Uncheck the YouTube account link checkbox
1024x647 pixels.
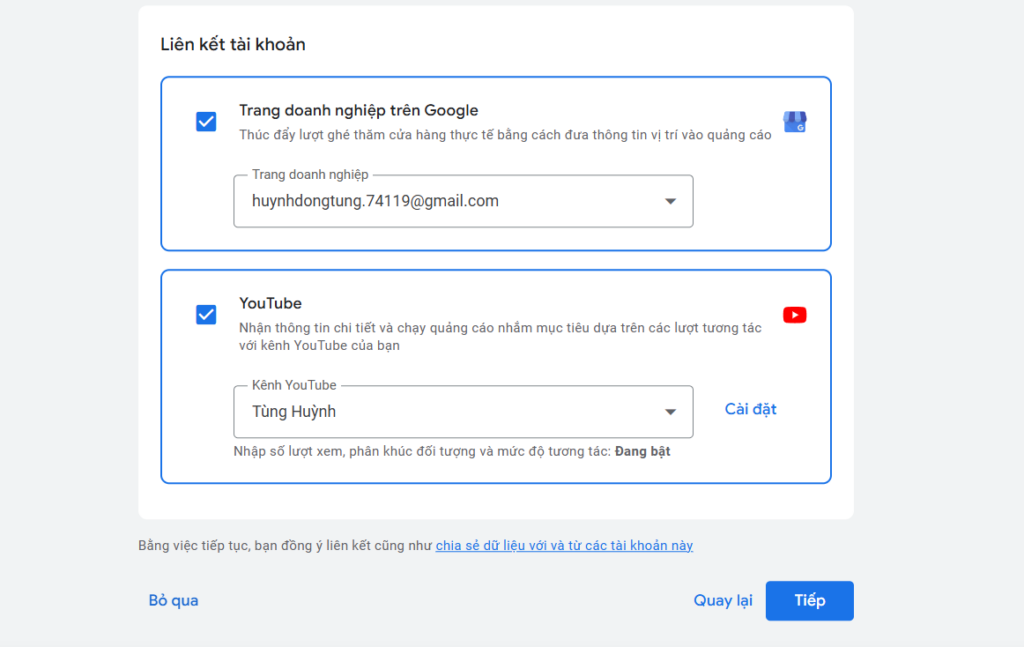[x=206, y=315]
